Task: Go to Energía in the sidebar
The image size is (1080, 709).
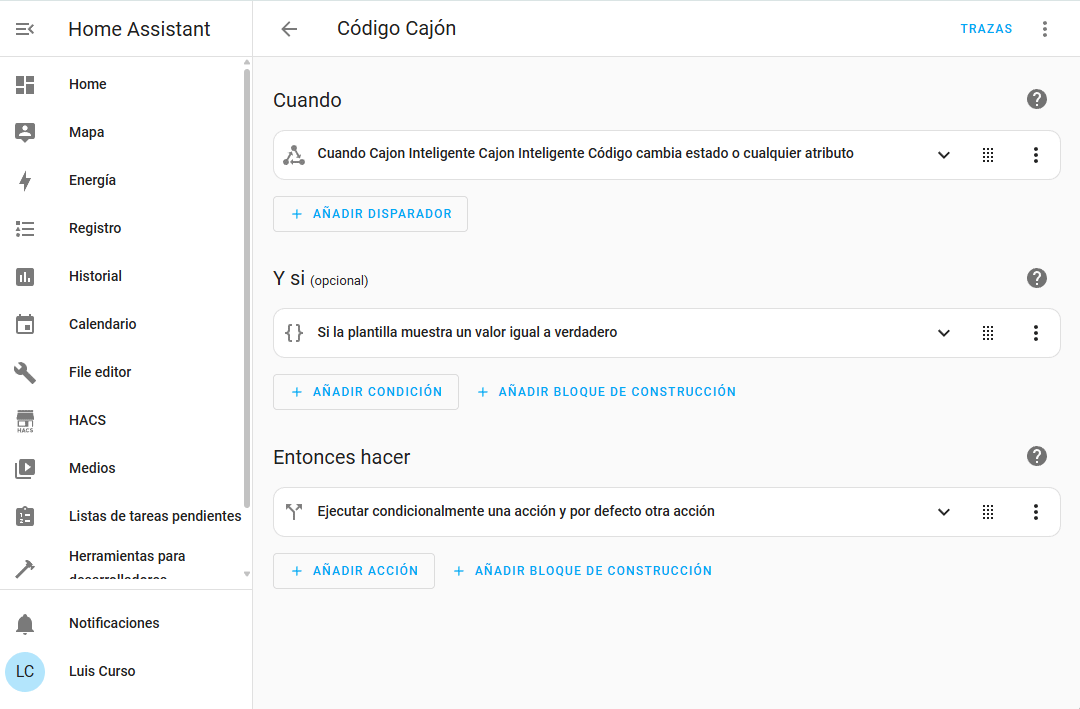Action: pos(92,180)
